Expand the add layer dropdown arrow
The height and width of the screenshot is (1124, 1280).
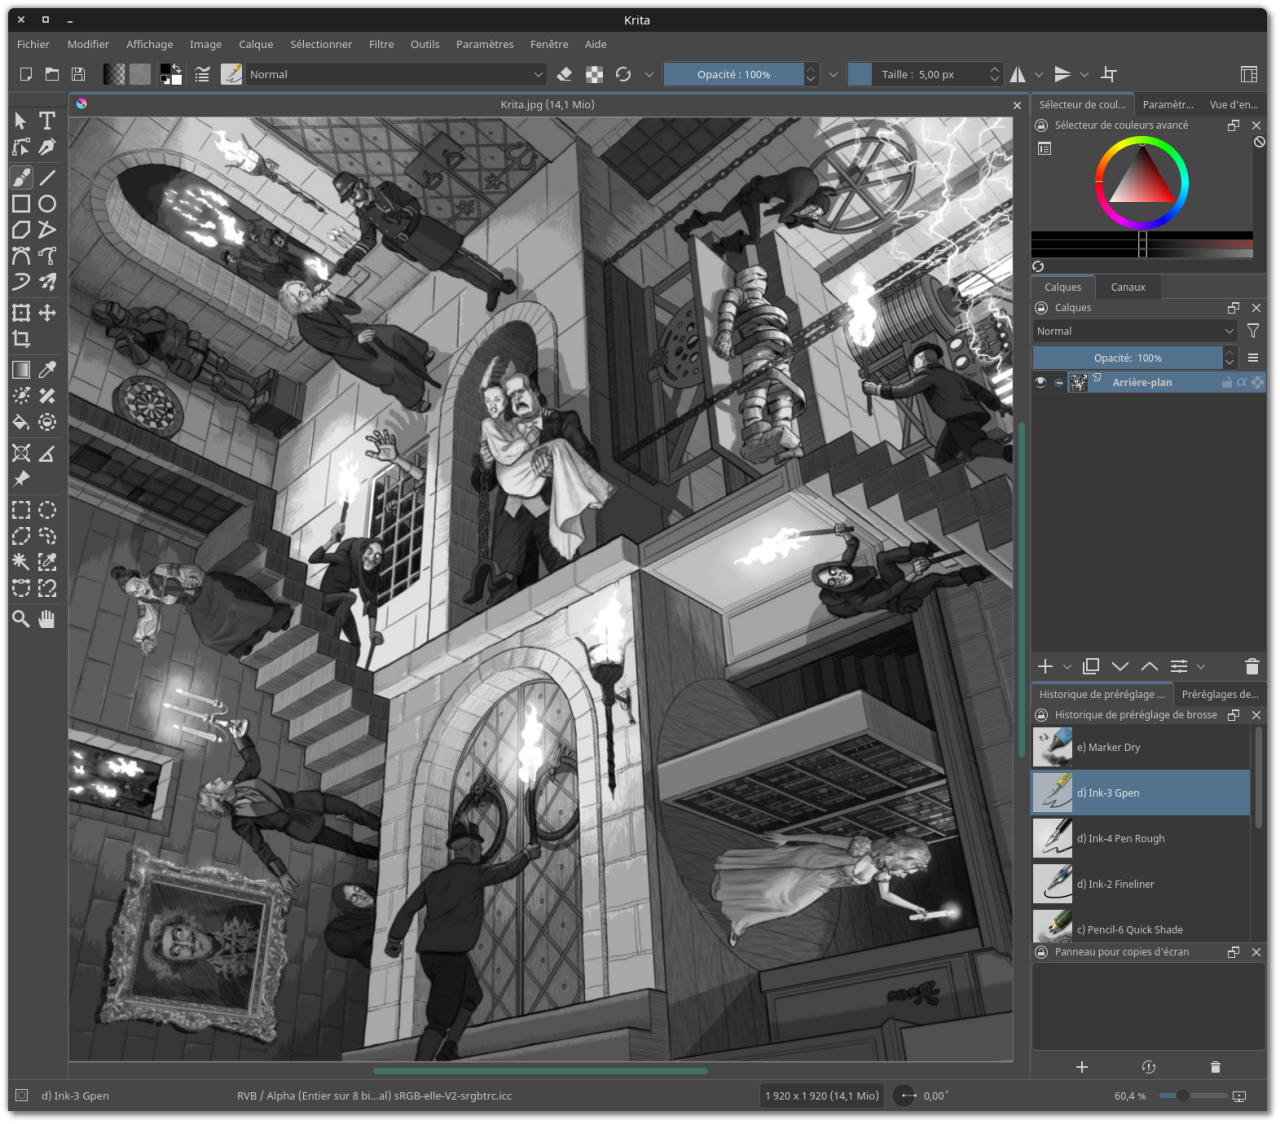click(x=1067, y=667)
